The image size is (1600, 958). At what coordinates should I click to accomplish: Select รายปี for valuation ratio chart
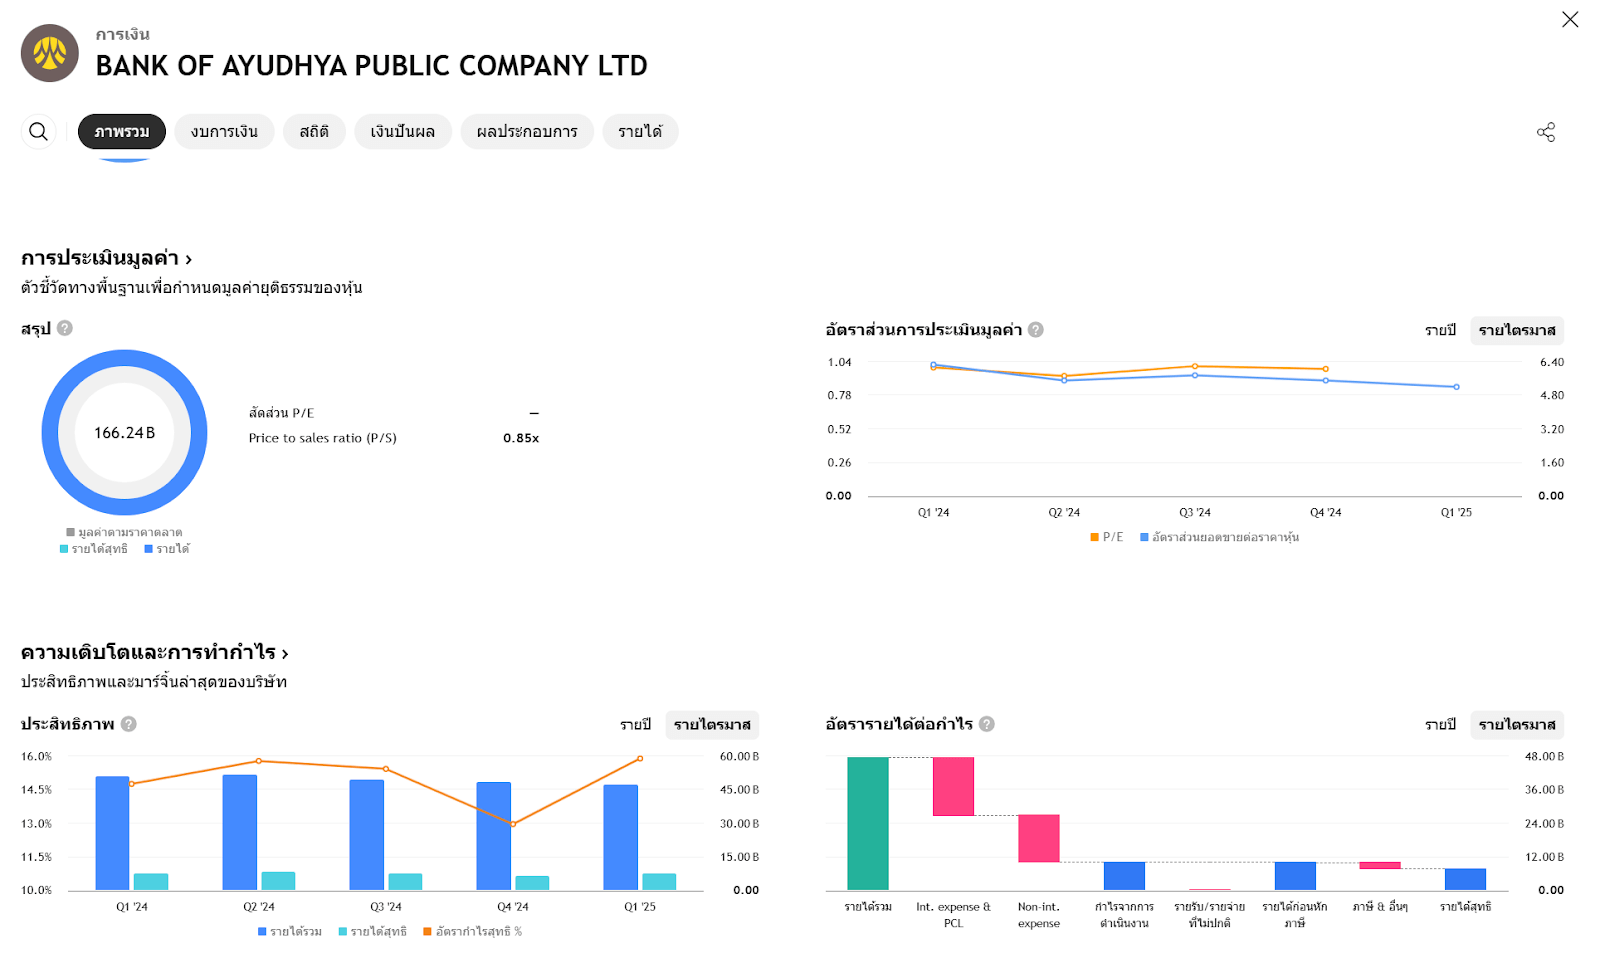(1441, 330)
